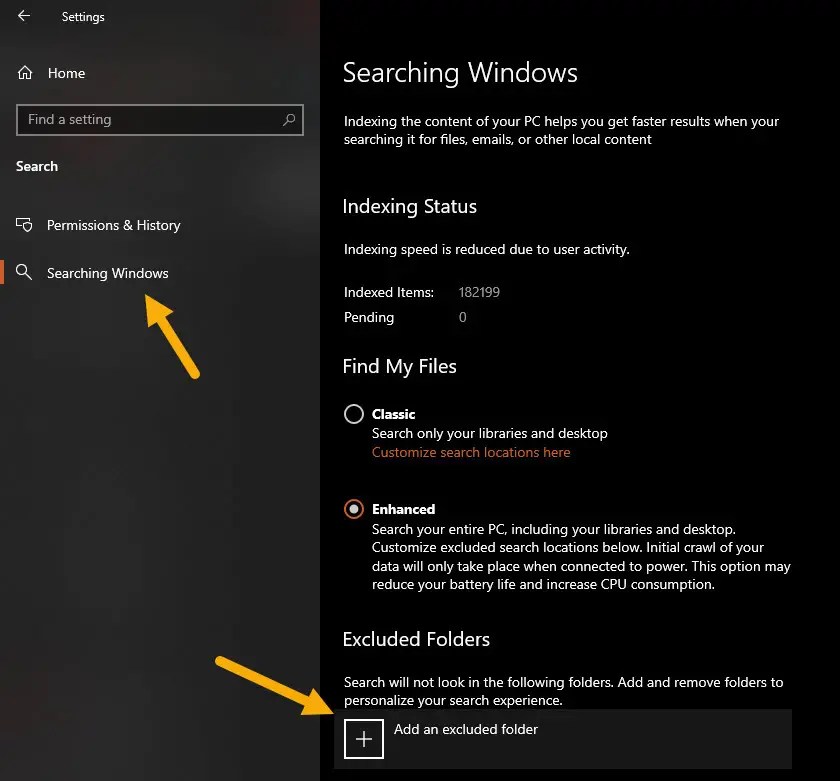Click the indexed items count 182199
Screen dimensions: 840x781
tap(479, 293)
